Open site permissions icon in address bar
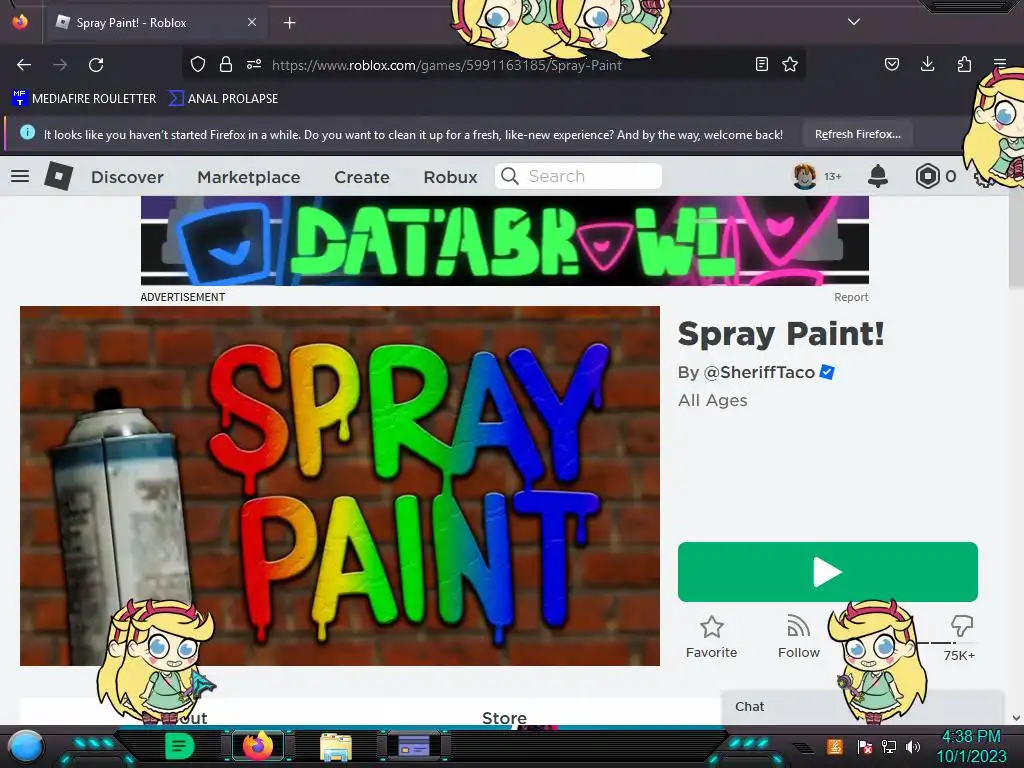 pyautogui.click(x=254, y=64)
